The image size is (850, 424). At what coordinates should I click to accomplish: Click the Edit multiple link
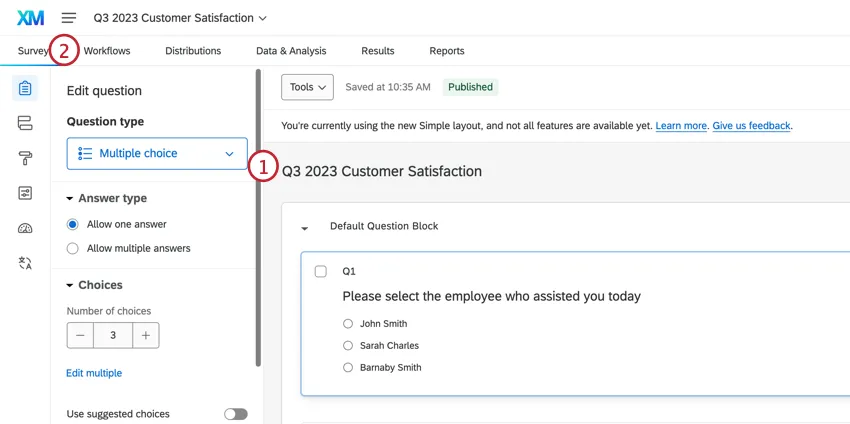(x=94, y=373)
